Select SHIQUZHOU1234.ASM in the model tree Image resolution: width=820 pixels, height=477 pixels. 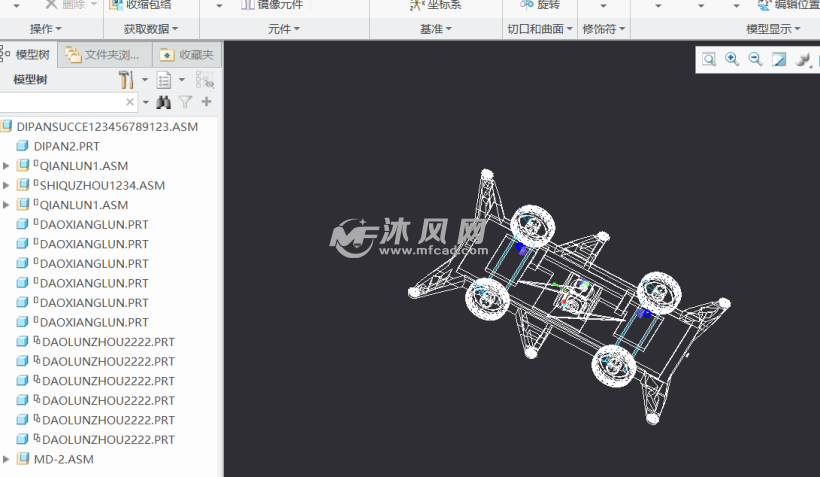[102, 185]
